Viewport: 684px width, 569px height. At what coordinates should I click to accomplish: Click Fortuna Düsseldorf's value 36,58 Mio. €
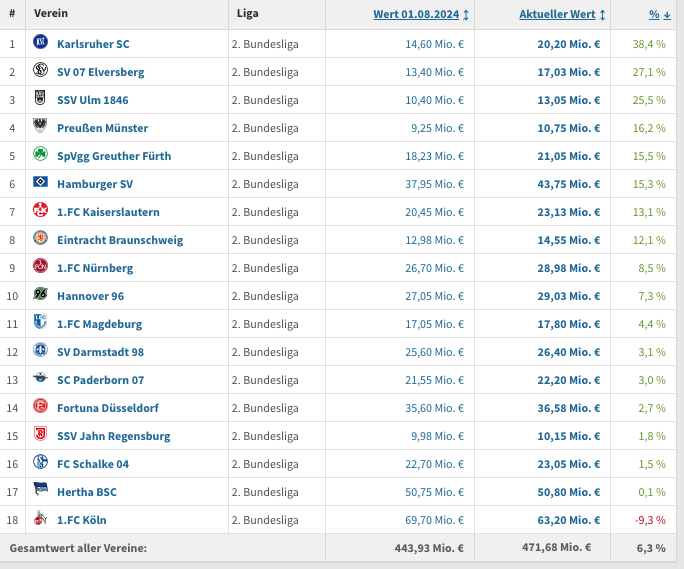(x=569, y=408)
